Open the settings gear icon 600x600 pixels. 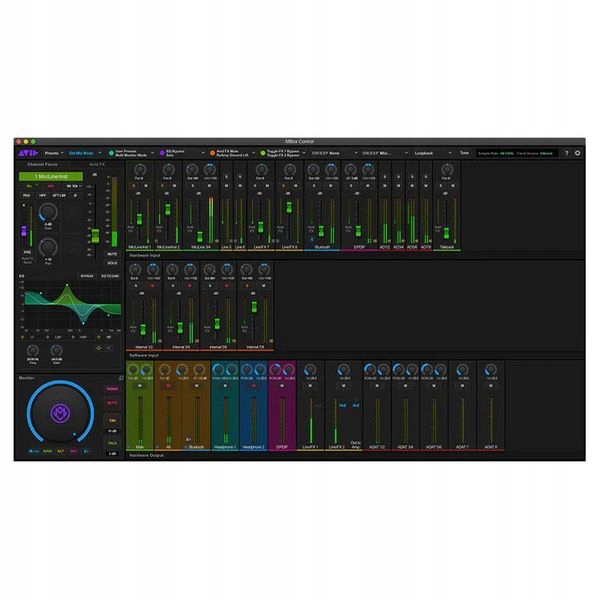tap(577, 153)
